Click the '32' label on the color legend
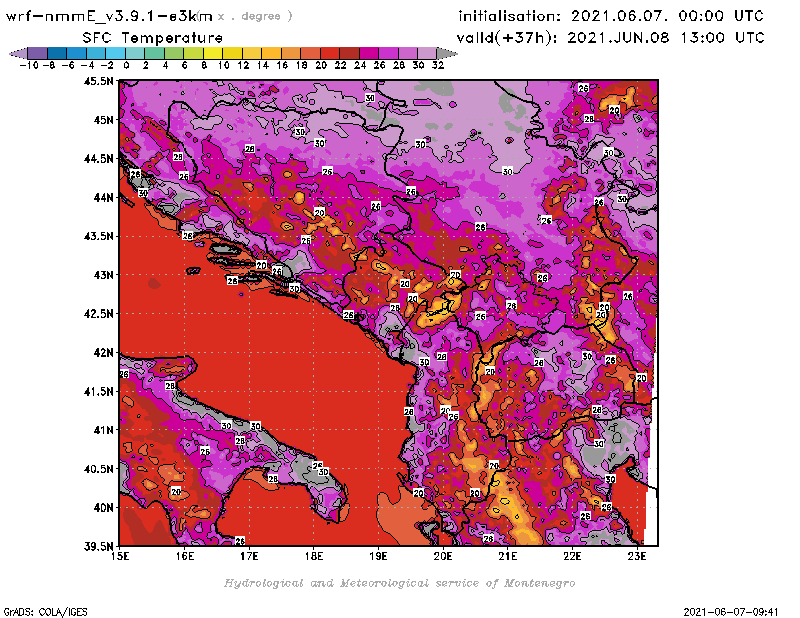This screenshot has height=618, width=800. tap(438, 65)
